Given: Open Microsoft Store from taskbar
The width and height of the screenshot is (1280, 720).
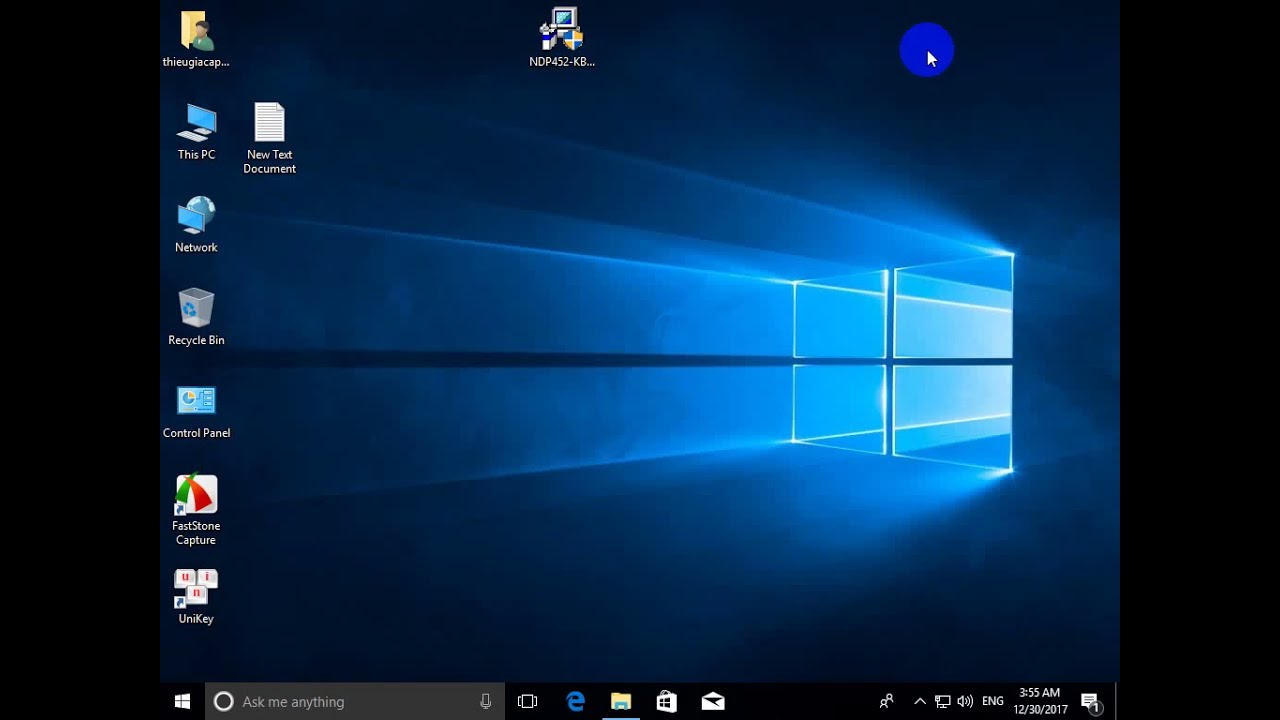Looking at the screenshot, I should tap(667, 702).
